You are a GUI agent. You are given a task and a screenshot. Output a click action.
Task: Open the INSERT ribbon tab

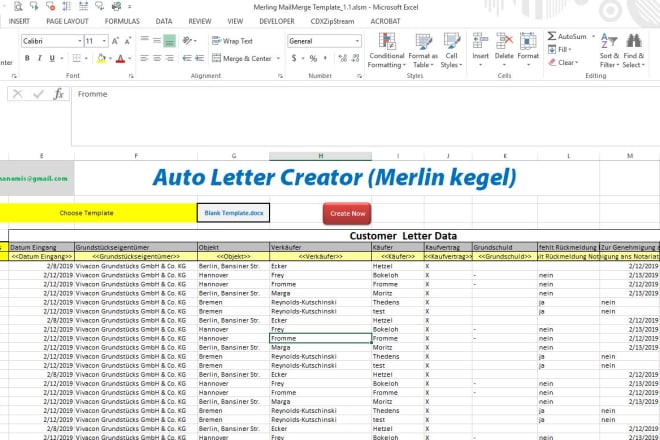click(x=19, y=21)
